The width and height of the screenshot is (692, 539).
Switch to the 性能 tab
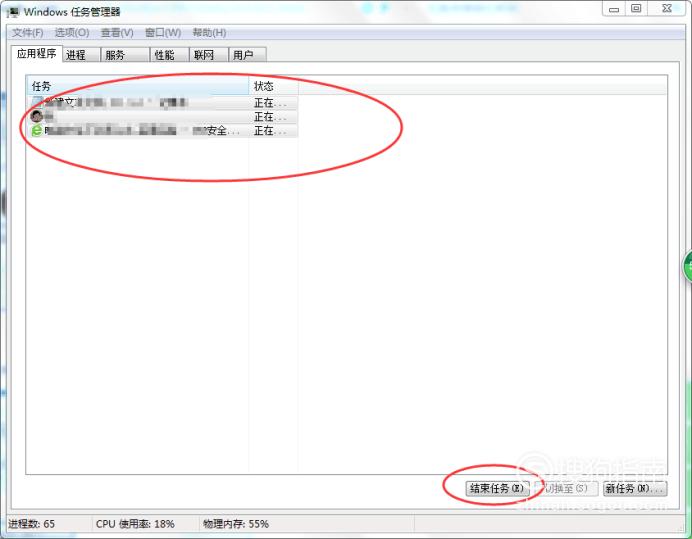(169, 55)
